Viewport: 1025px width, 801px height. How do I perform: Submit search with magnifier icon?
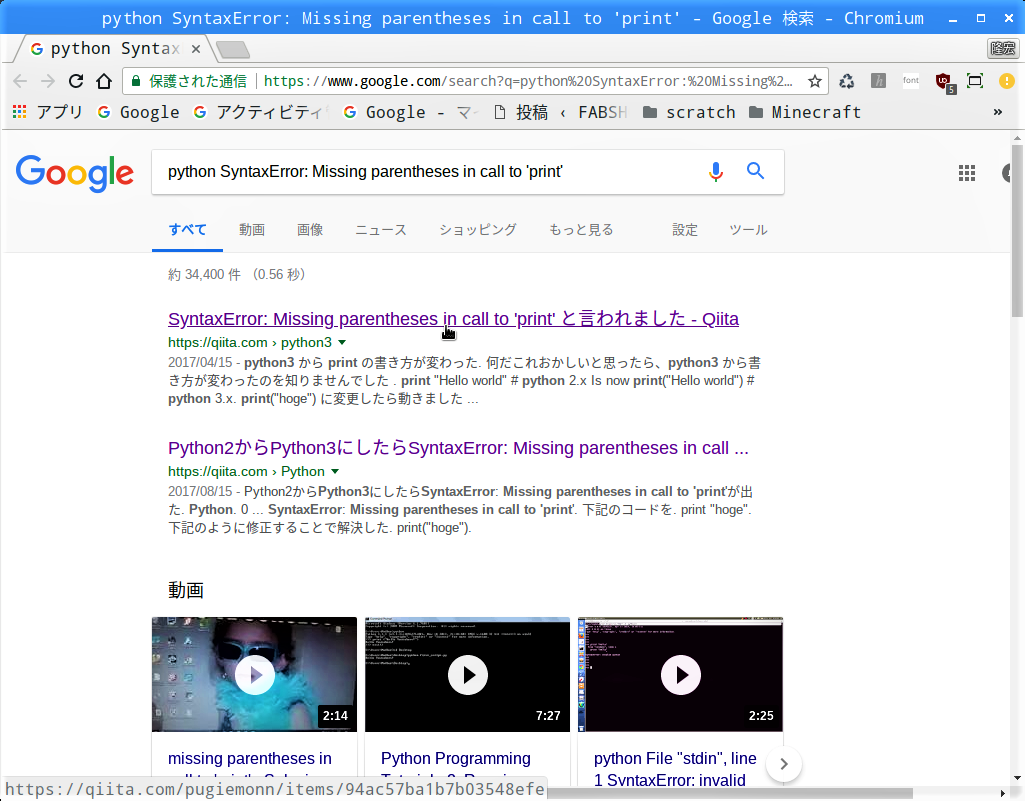tap(755, 171)
